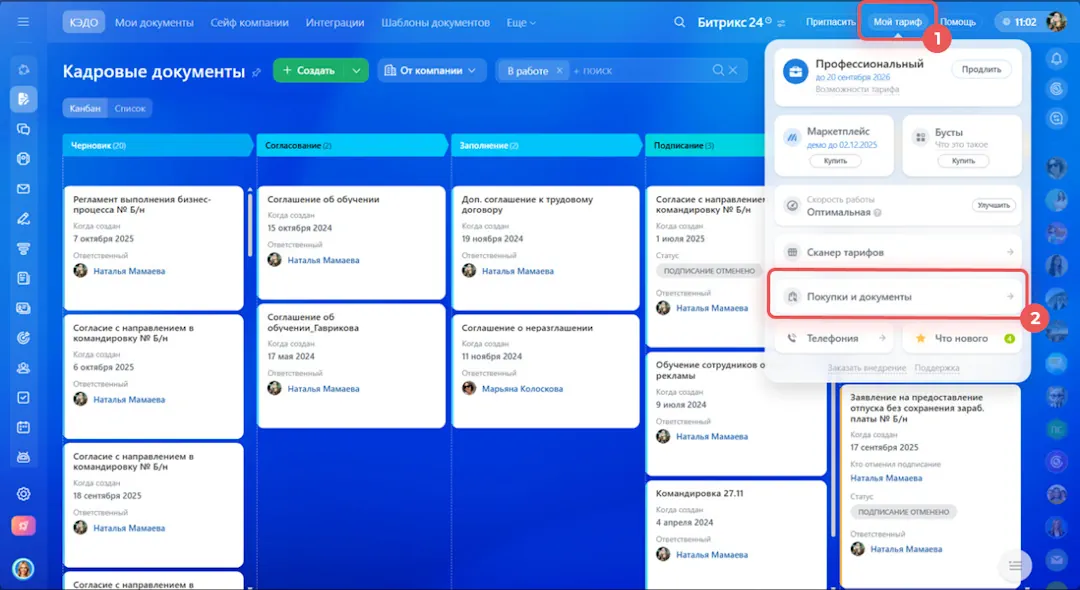Switch view to Список
The height and width of the screenshot is (590, 1080).
(x=130, y=108)
